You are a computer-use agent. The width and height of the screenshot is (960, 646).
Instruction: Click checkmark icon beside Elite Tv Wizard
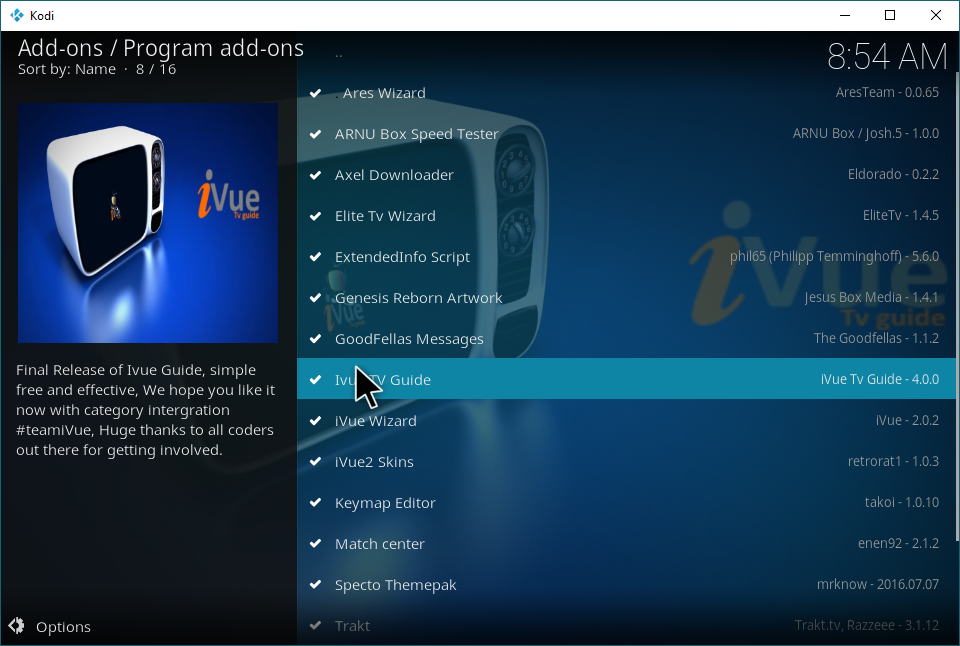(315, 216)
